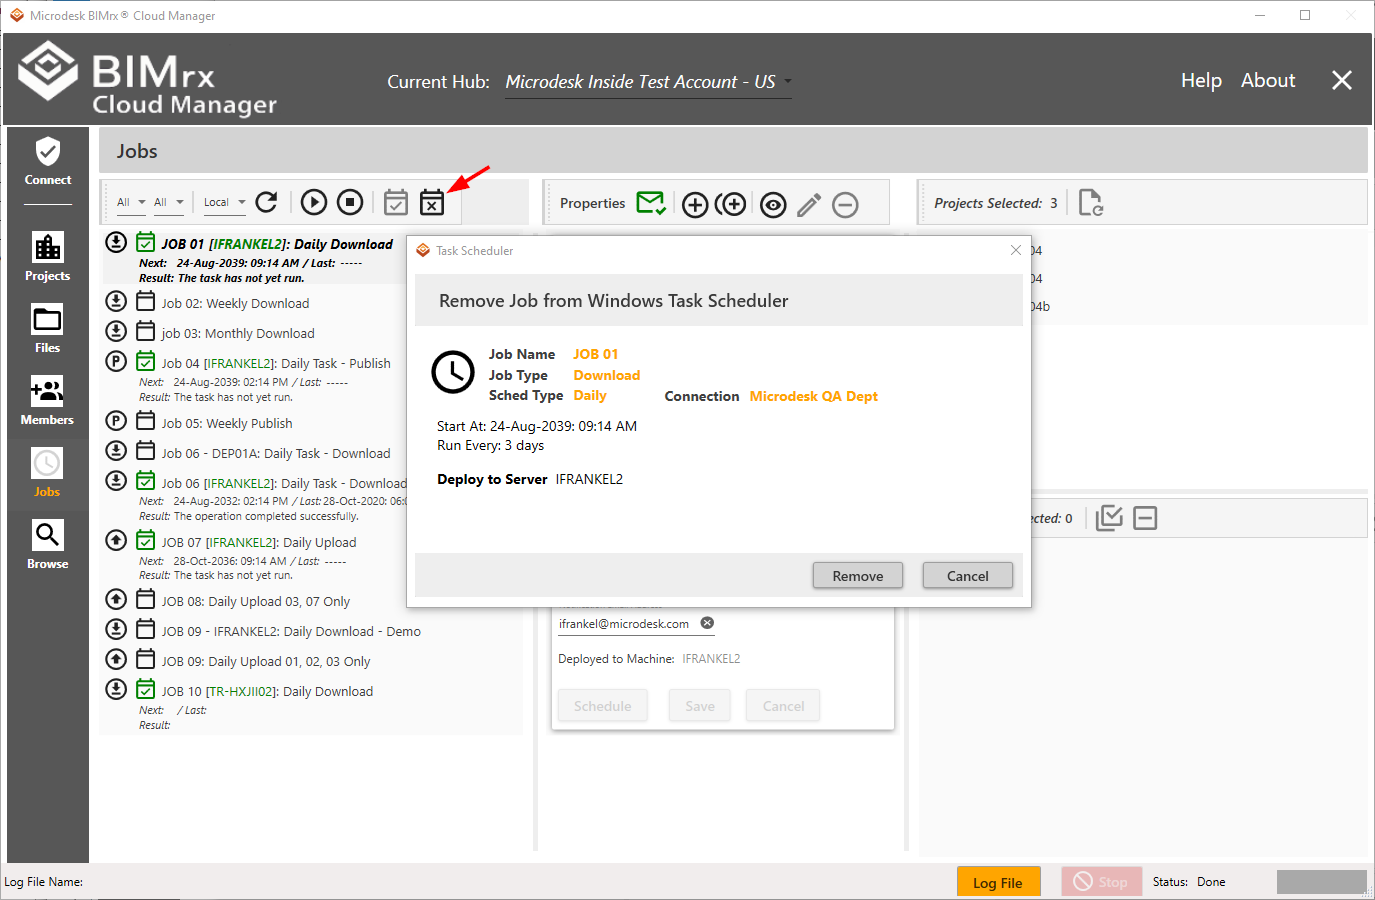1375x900 pixels.
Task: Toggle the calendar checkbox for job 03 Monthly
Action: (146, 331)
